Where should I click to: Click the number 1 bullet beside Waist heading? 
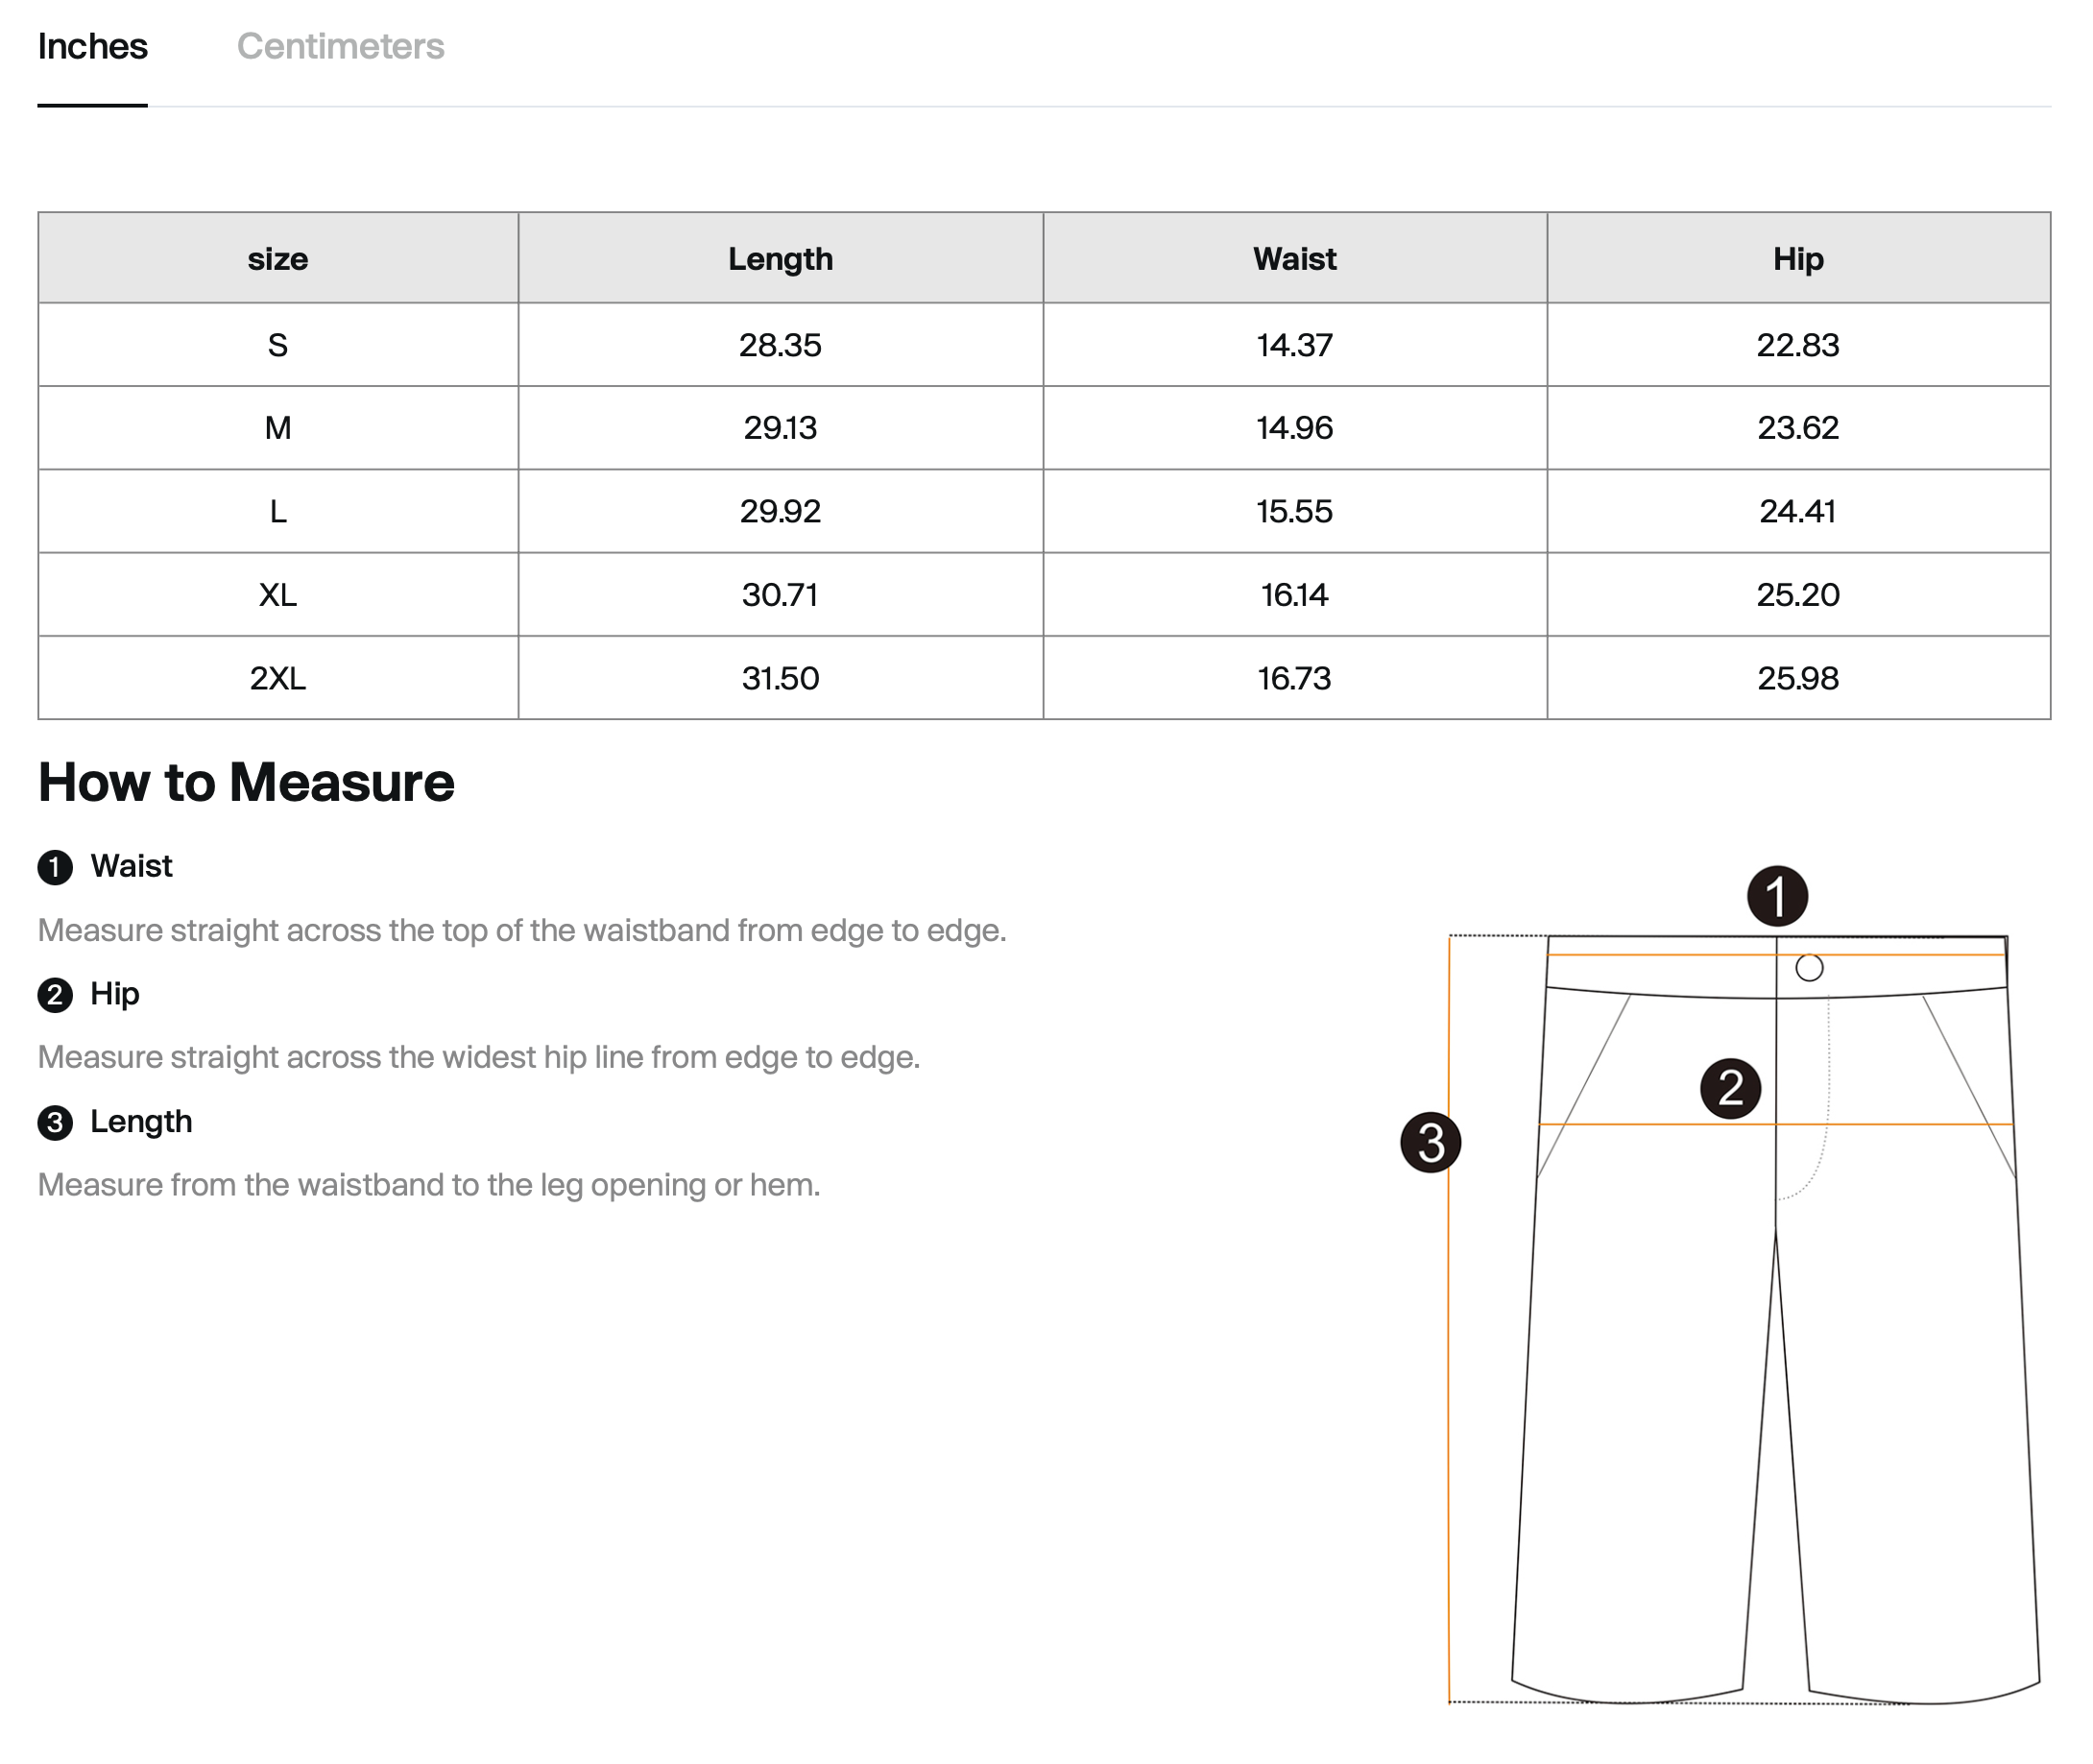pyautogui.click(x=55, y=867)
